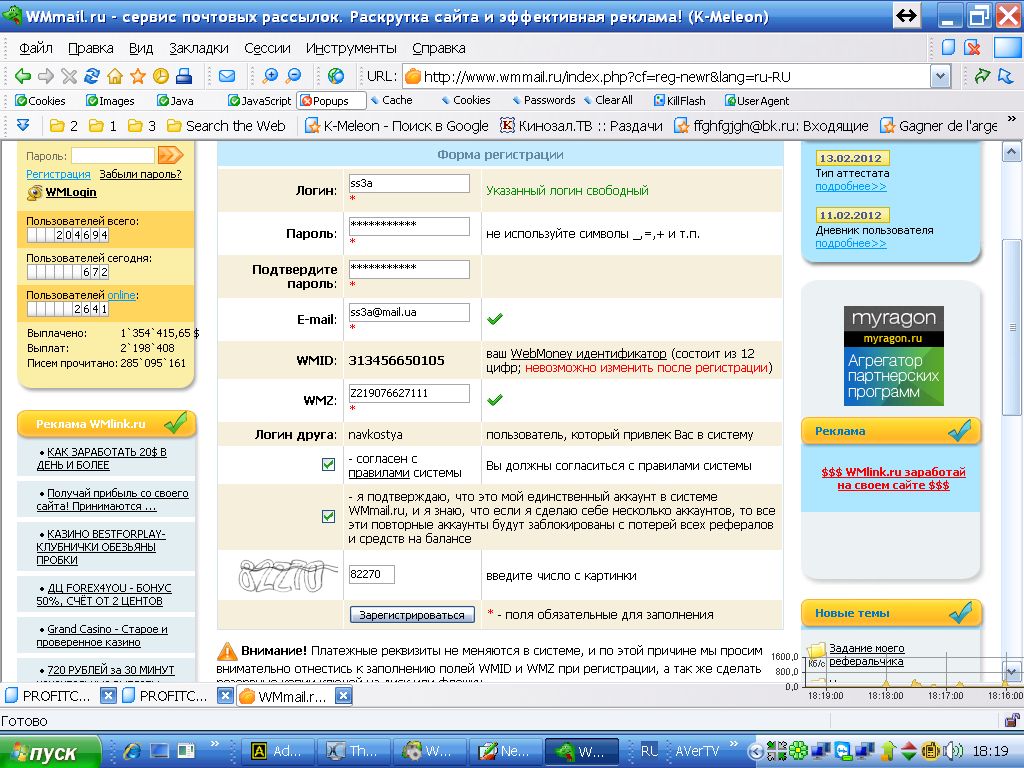
Task: Switch to the second PROFITC tab
Action: [167, 696]
